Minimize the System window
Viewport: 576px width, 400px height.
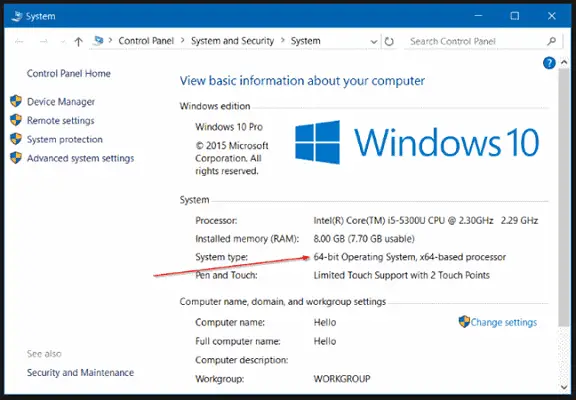point(478,16)
